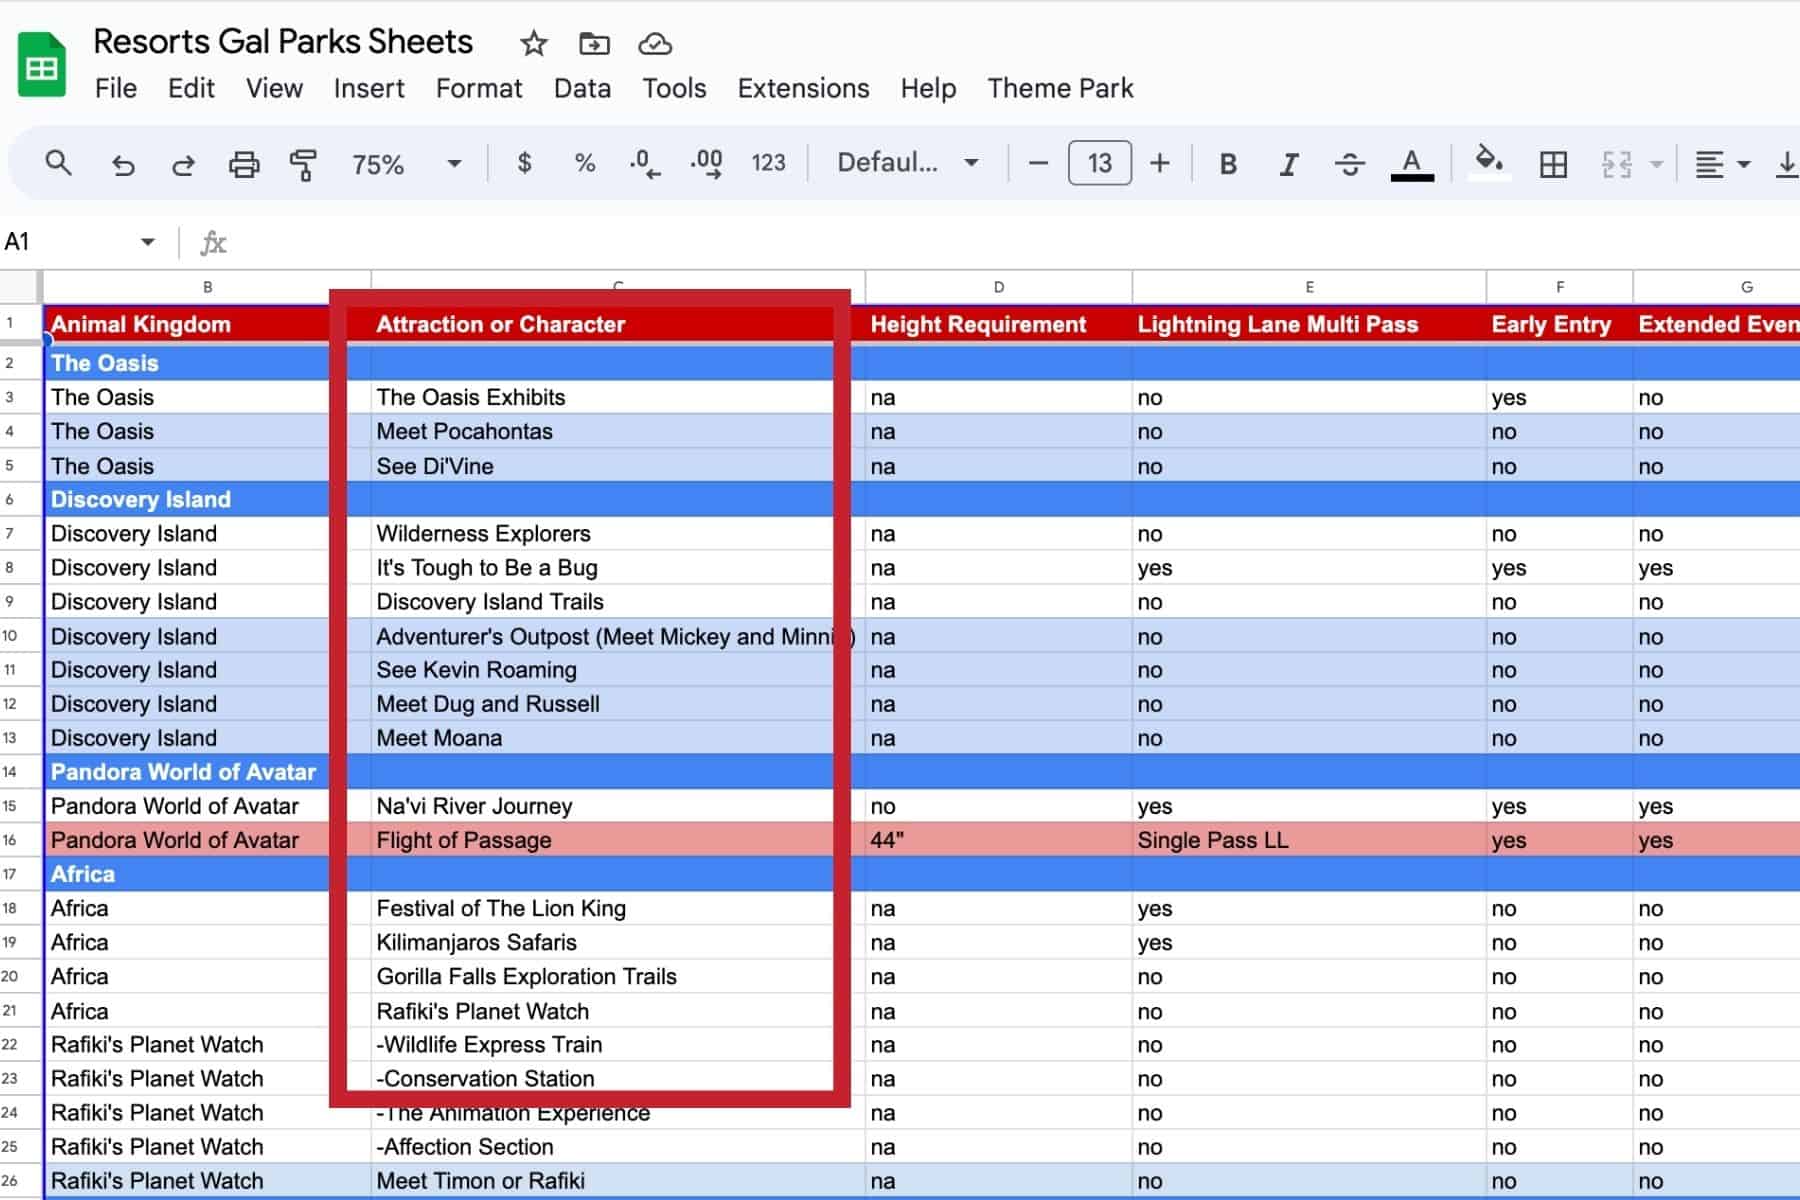Open the fill color picker
Image resolution: width=1800 pixels, height=1200 pixels.
1490,161
